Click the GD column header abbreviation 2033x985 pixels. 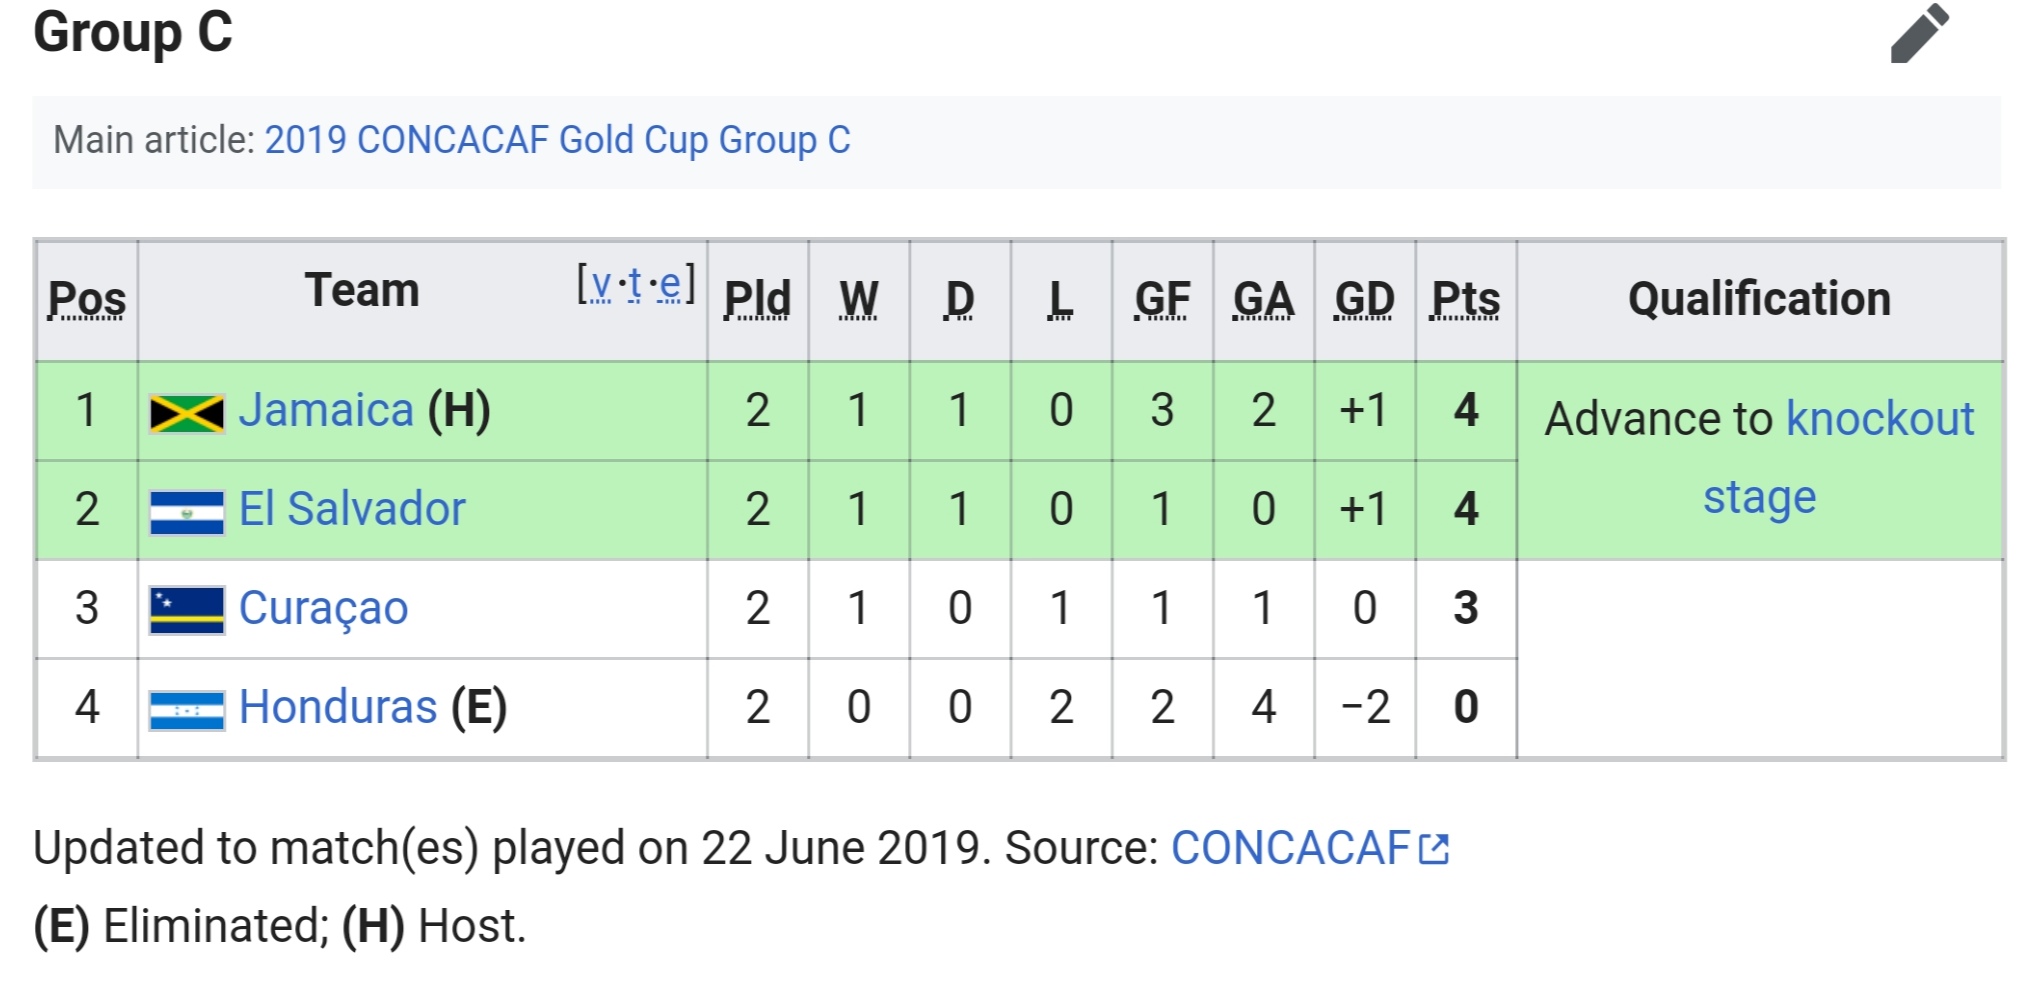pyautogui.click(x=1364, y=299)
